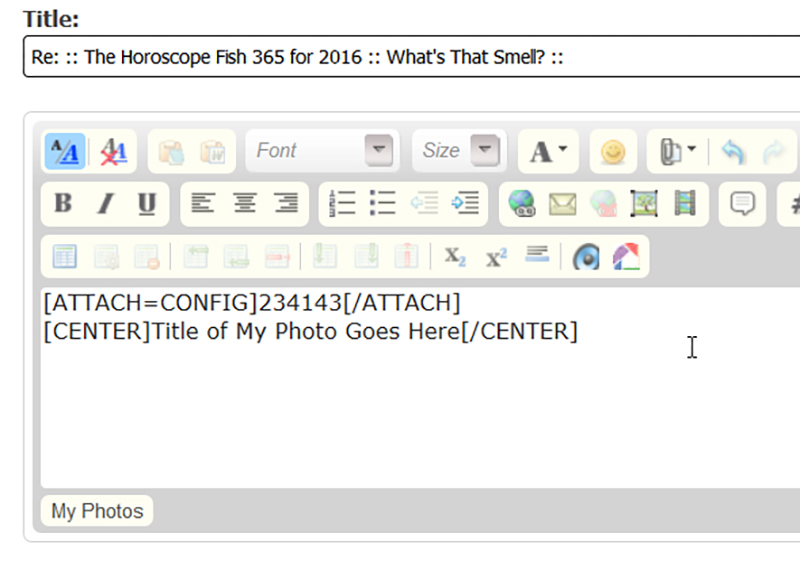Toggle italic formatting
This screenshot has height=571, width=800.
pyautogui.click(x=105, y=204)
